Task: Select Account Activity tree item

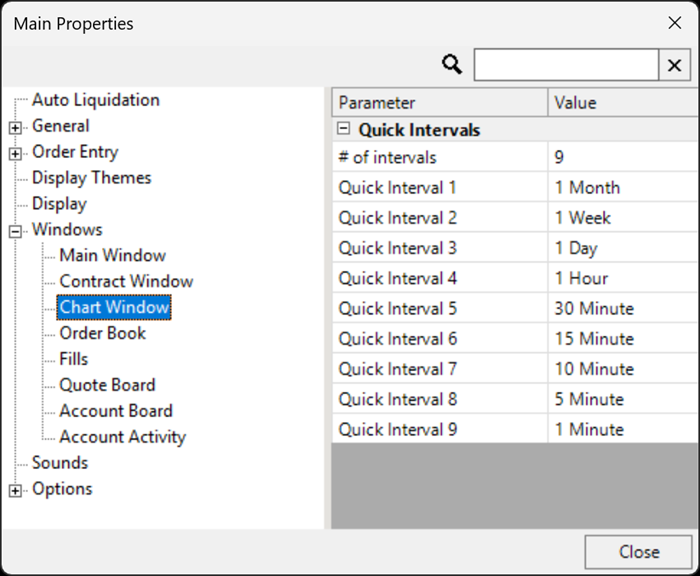Action: pyautogui.click(x=122, y=437)
